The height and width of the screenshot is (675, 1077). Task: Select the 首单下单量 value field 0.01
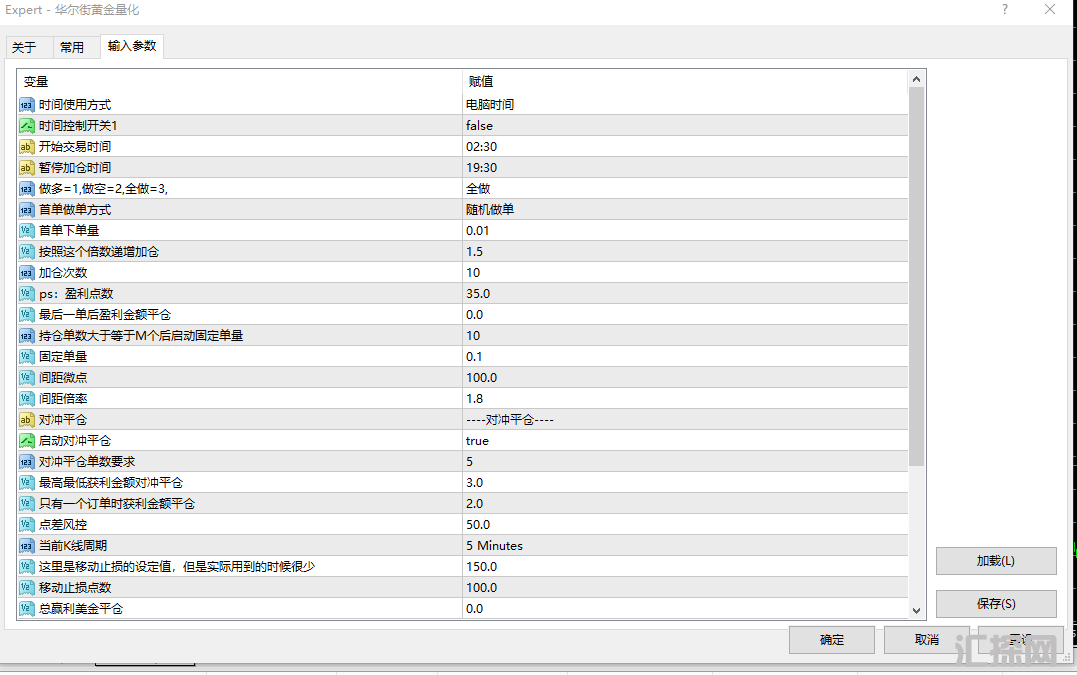[478, 231]
